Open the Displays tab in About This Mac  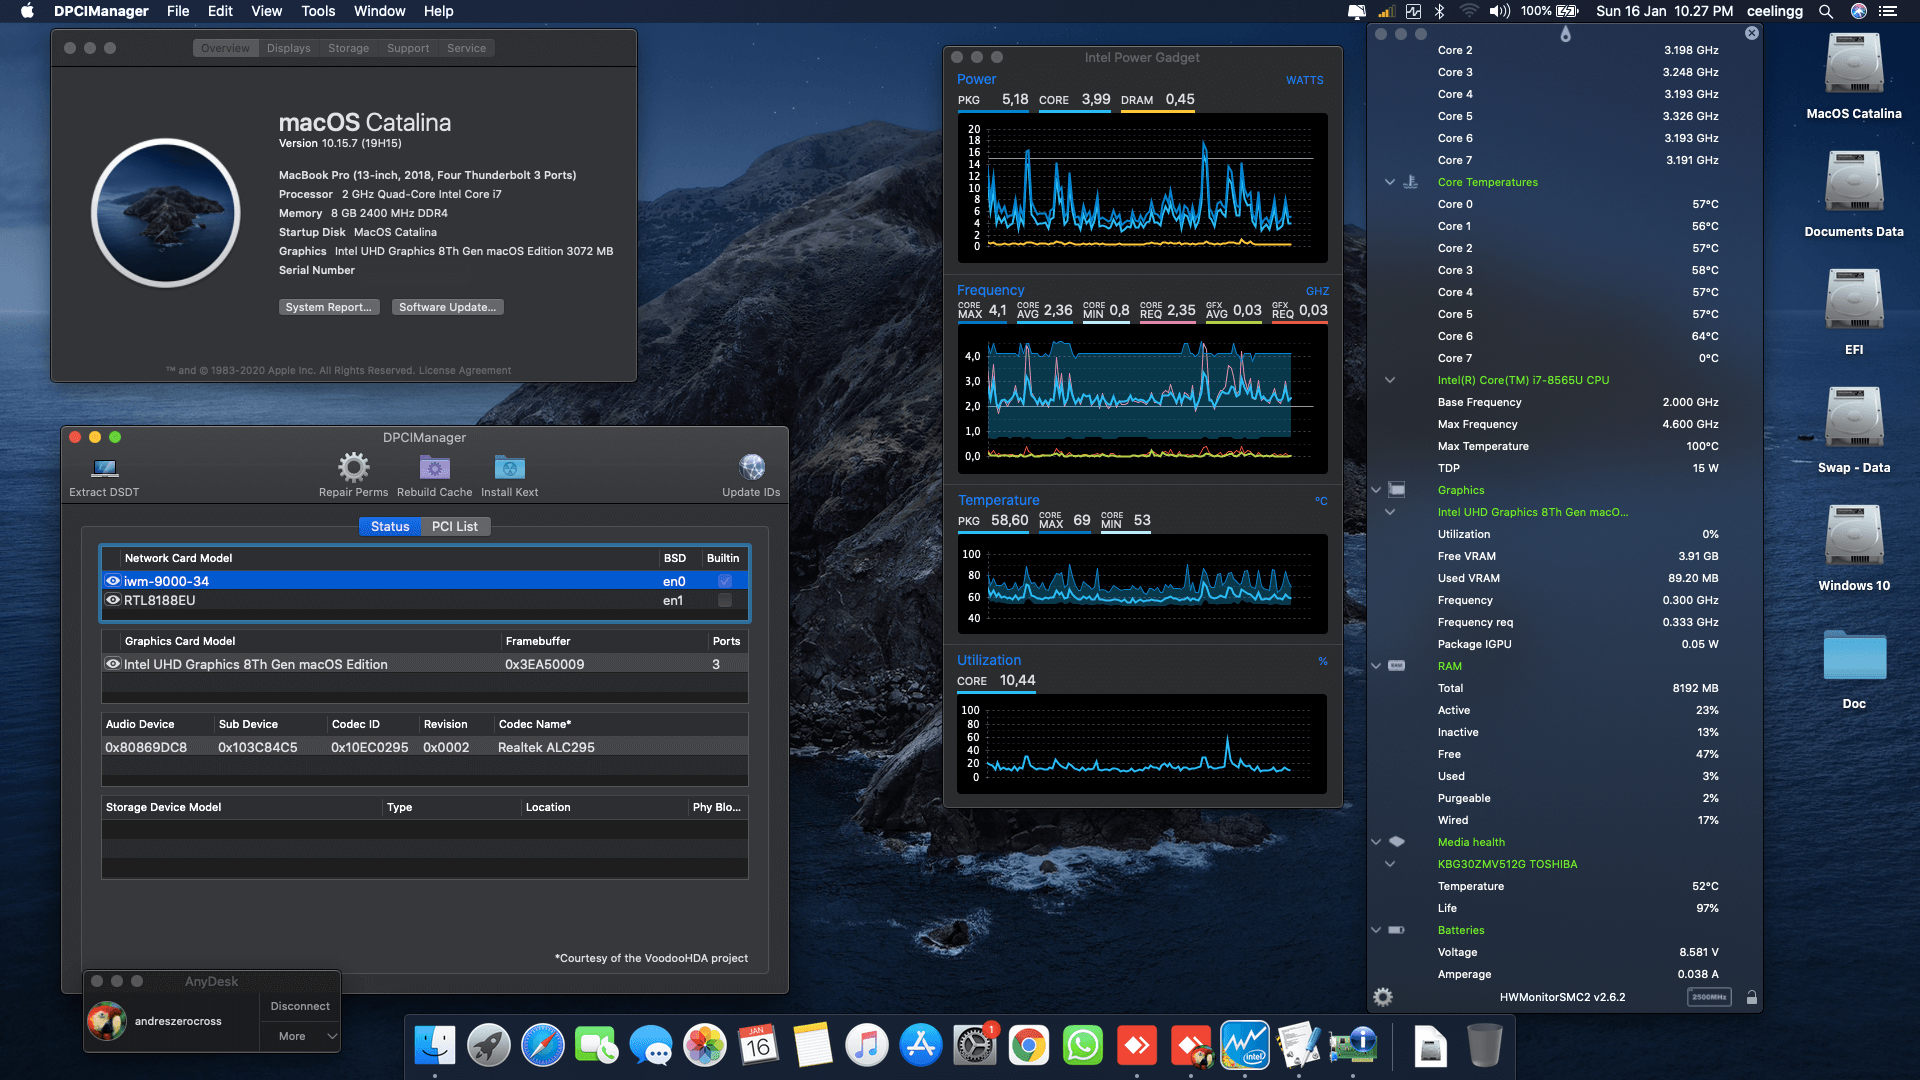288,48
